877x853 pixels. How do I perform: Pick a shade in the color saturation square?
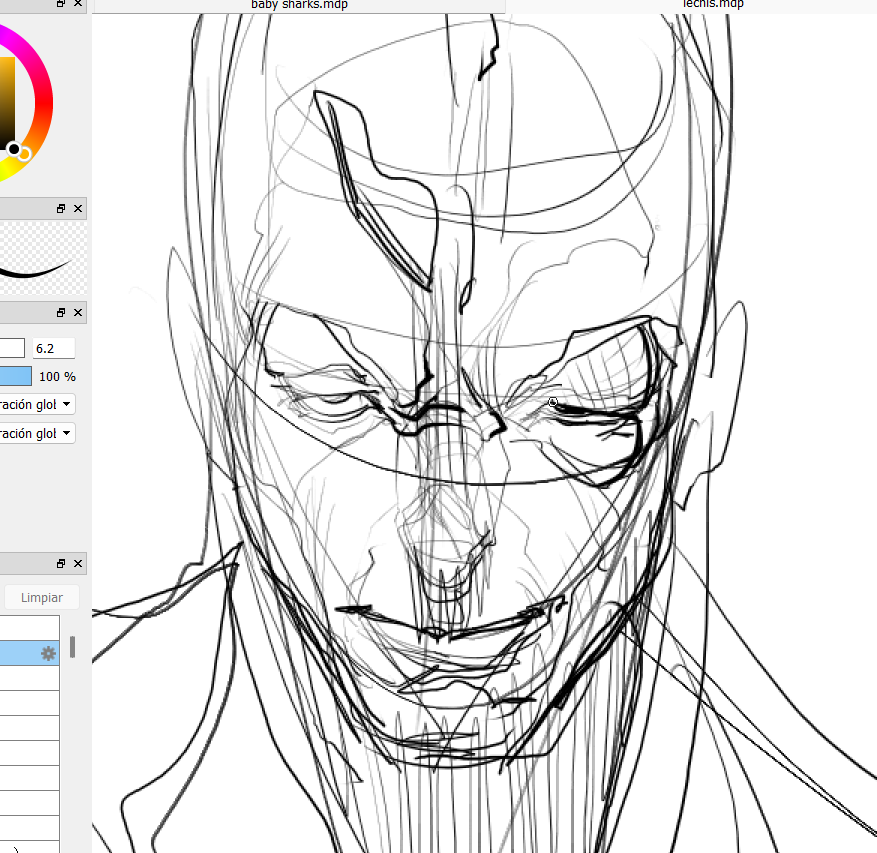coord(7,101)
